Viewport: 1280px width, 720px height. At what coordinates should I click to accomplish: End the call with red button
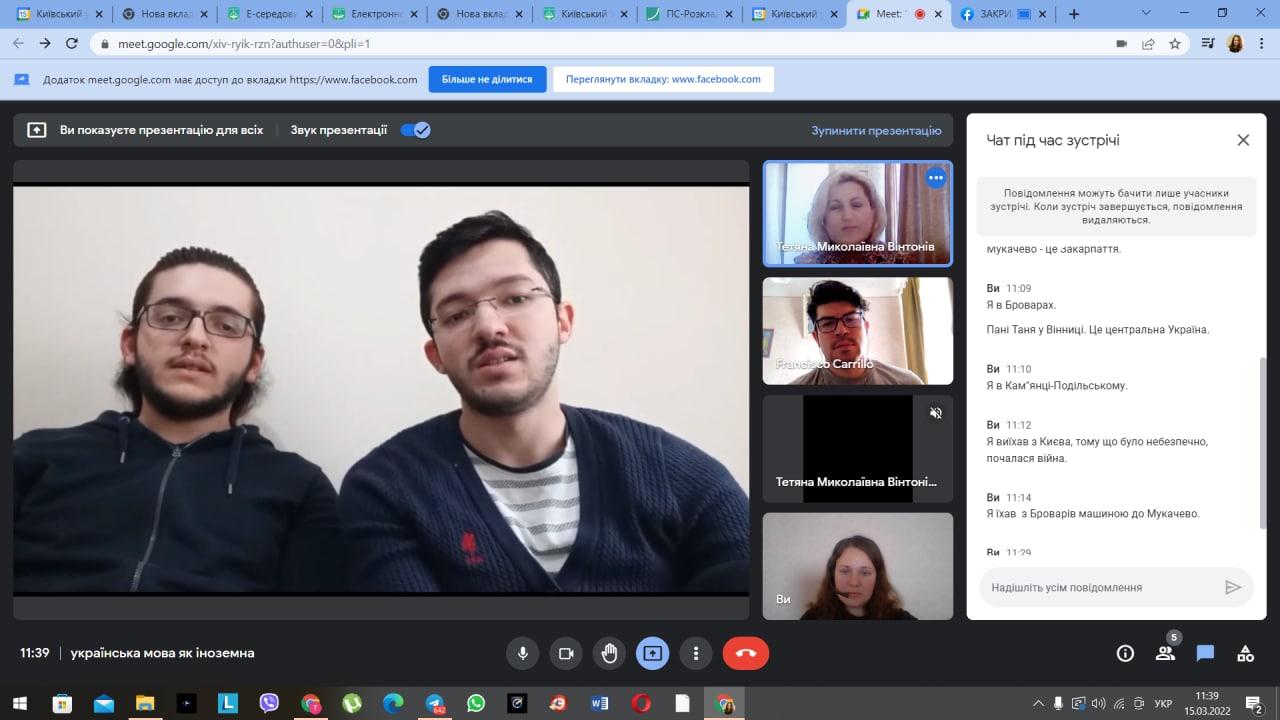(x=746, y=653)
